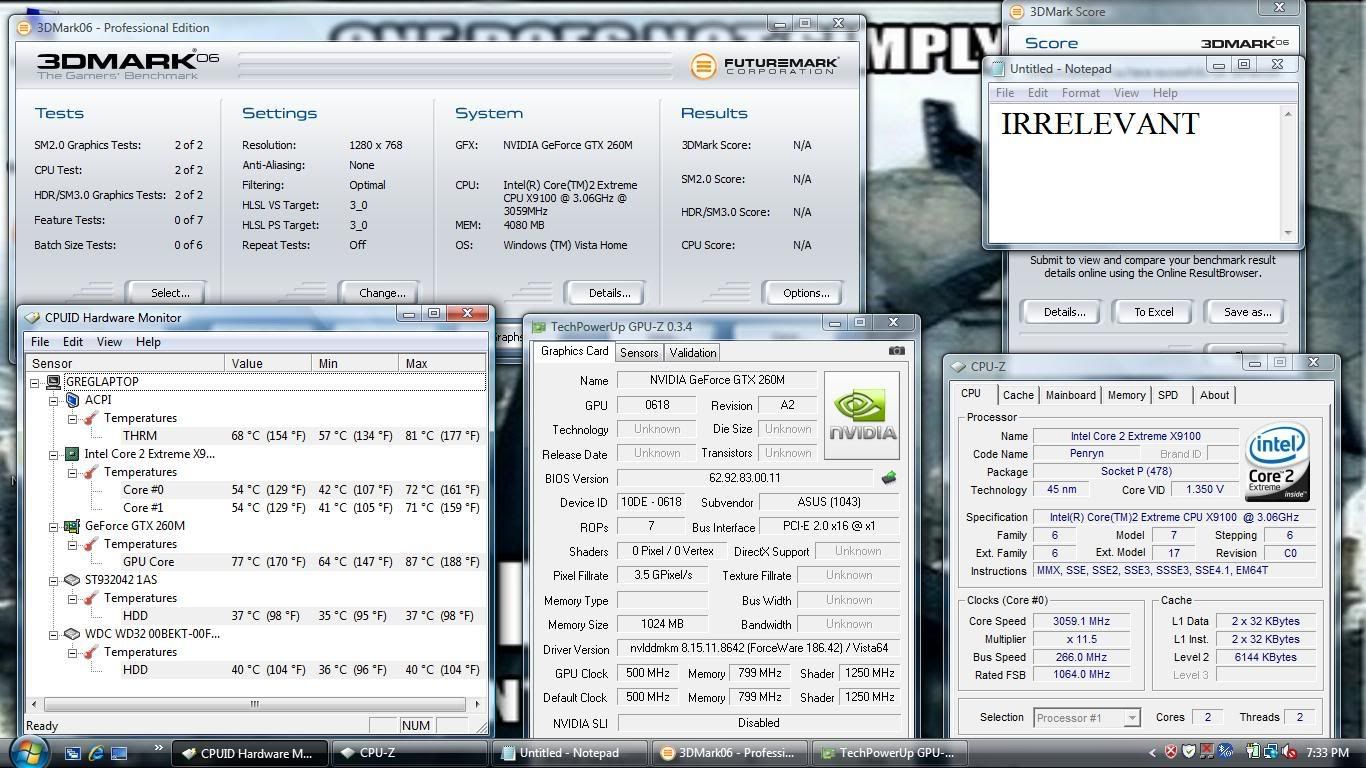Open Hardware Monitor View menu
Viewport: 1366px width, 768px height.
pyautogui.click(x=109, y=342)
